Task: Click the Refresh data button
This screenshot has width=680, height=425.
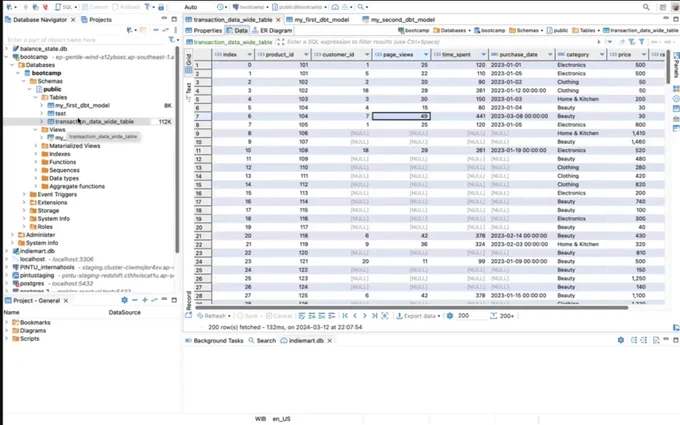Action: tap(214, 316)
